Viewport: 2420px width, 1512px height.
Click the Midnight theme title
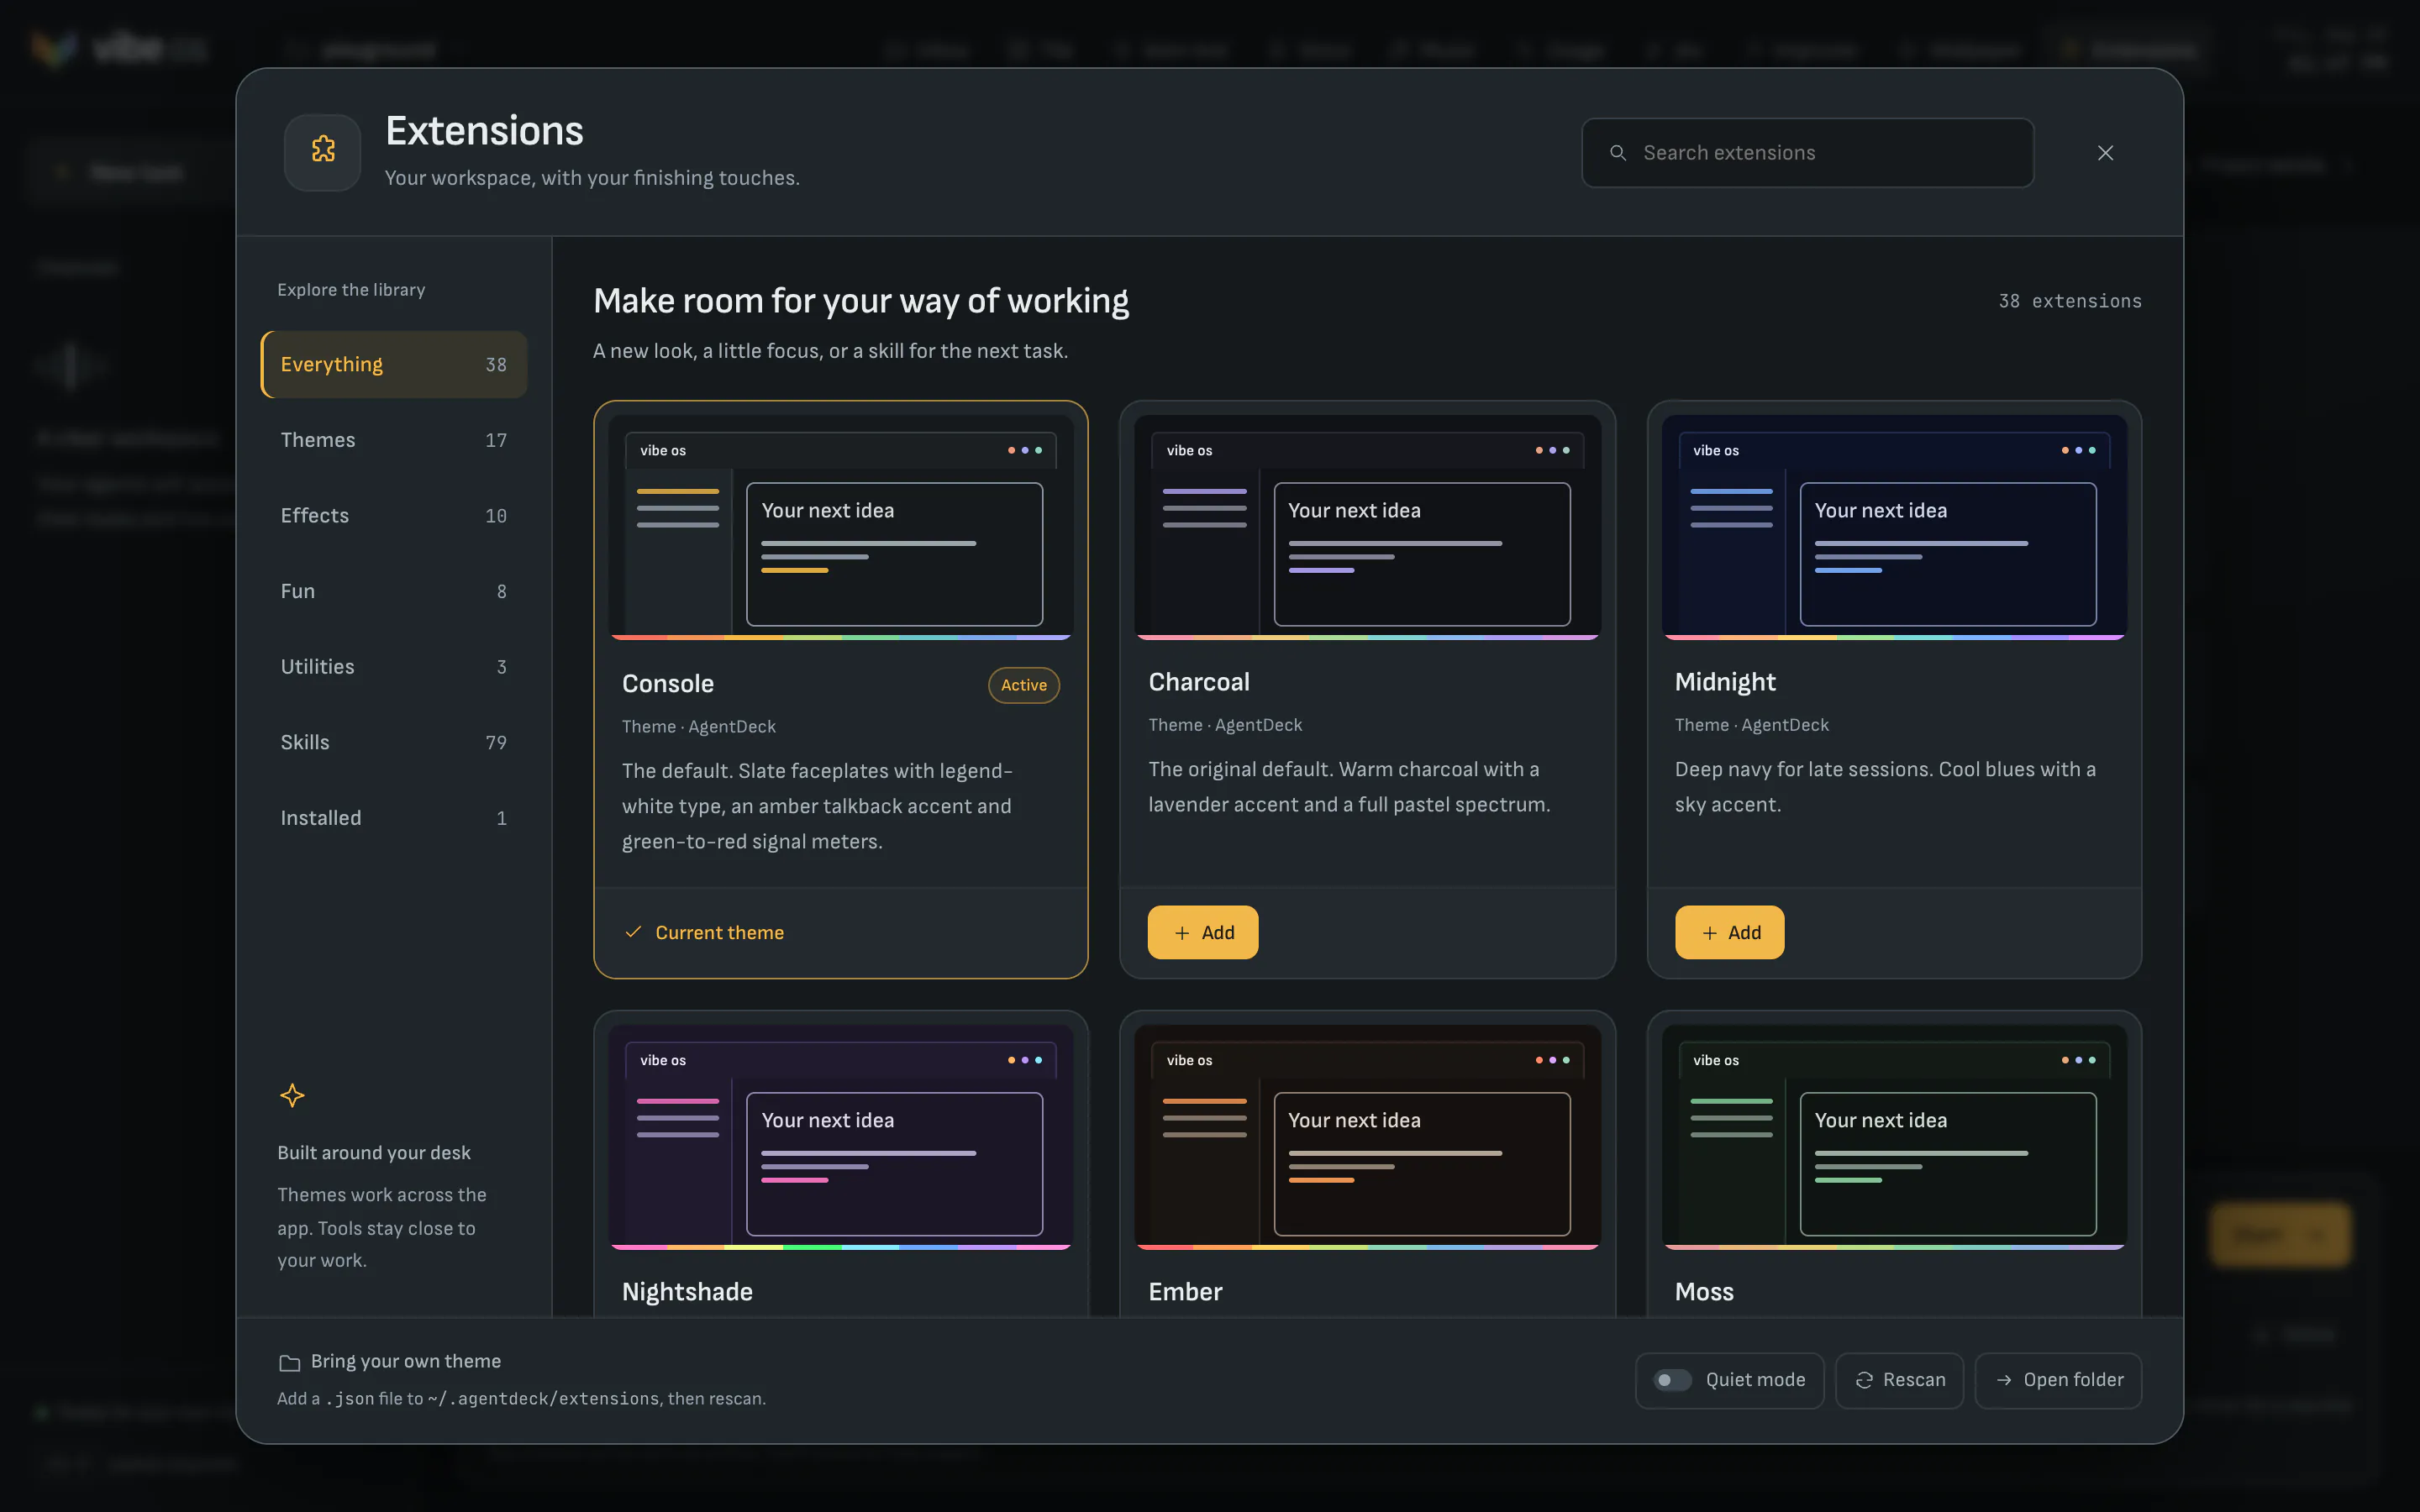(x=1724, y=682)
